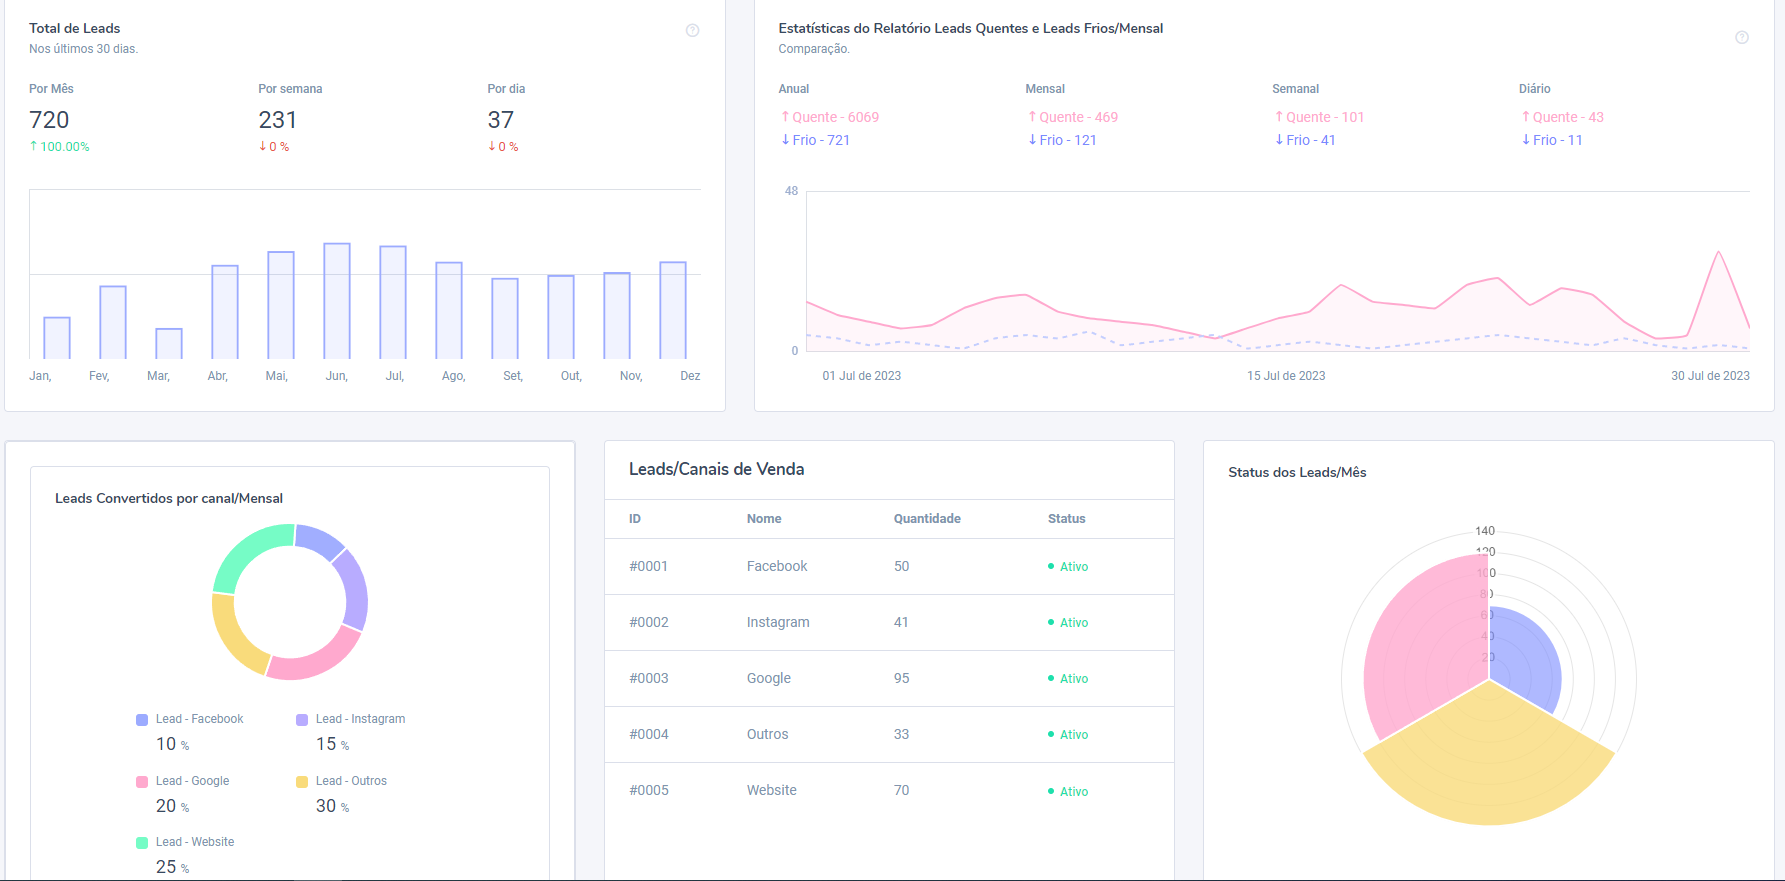Toggle Lead - Website legend entry
The height and width of the screenshot is (881, 1785).
pos(194,842)
